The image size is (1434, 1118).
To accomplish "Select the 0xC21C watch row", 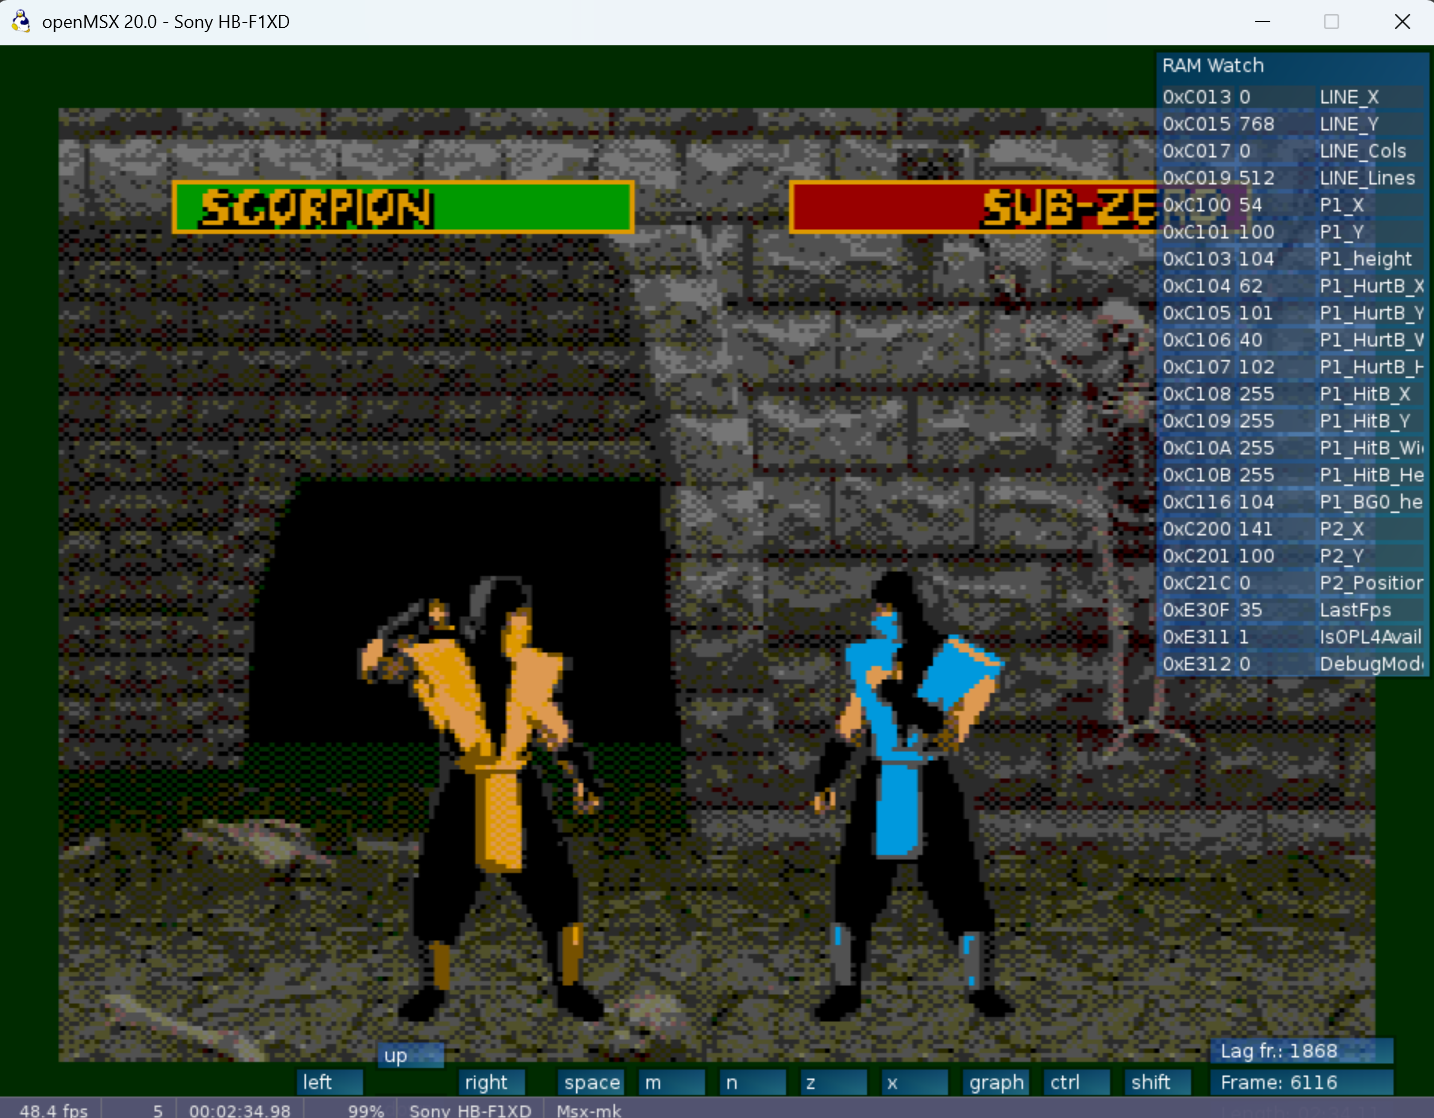I will pyautogui.click(x=1292, y=583).
